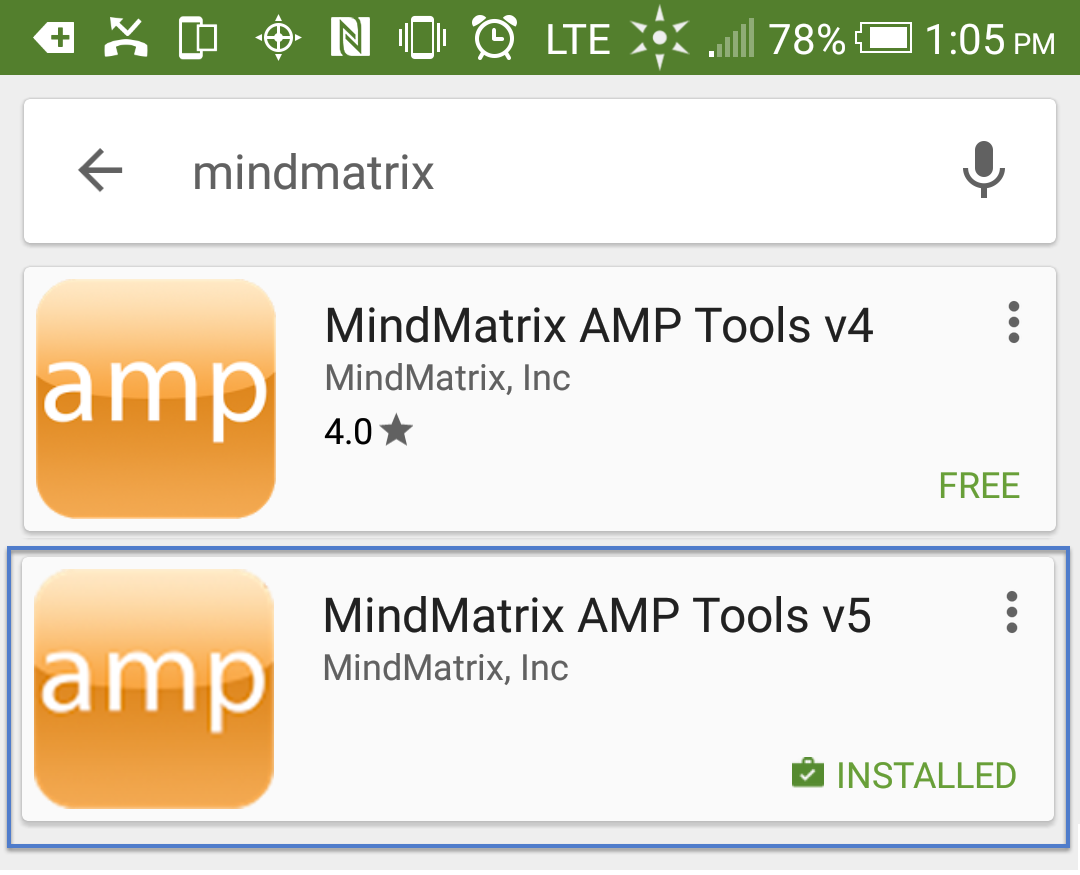This screenshot has width=1080, height=875.
Task: Tap the back arrow in search bar
Action: (x=100, y=171)
